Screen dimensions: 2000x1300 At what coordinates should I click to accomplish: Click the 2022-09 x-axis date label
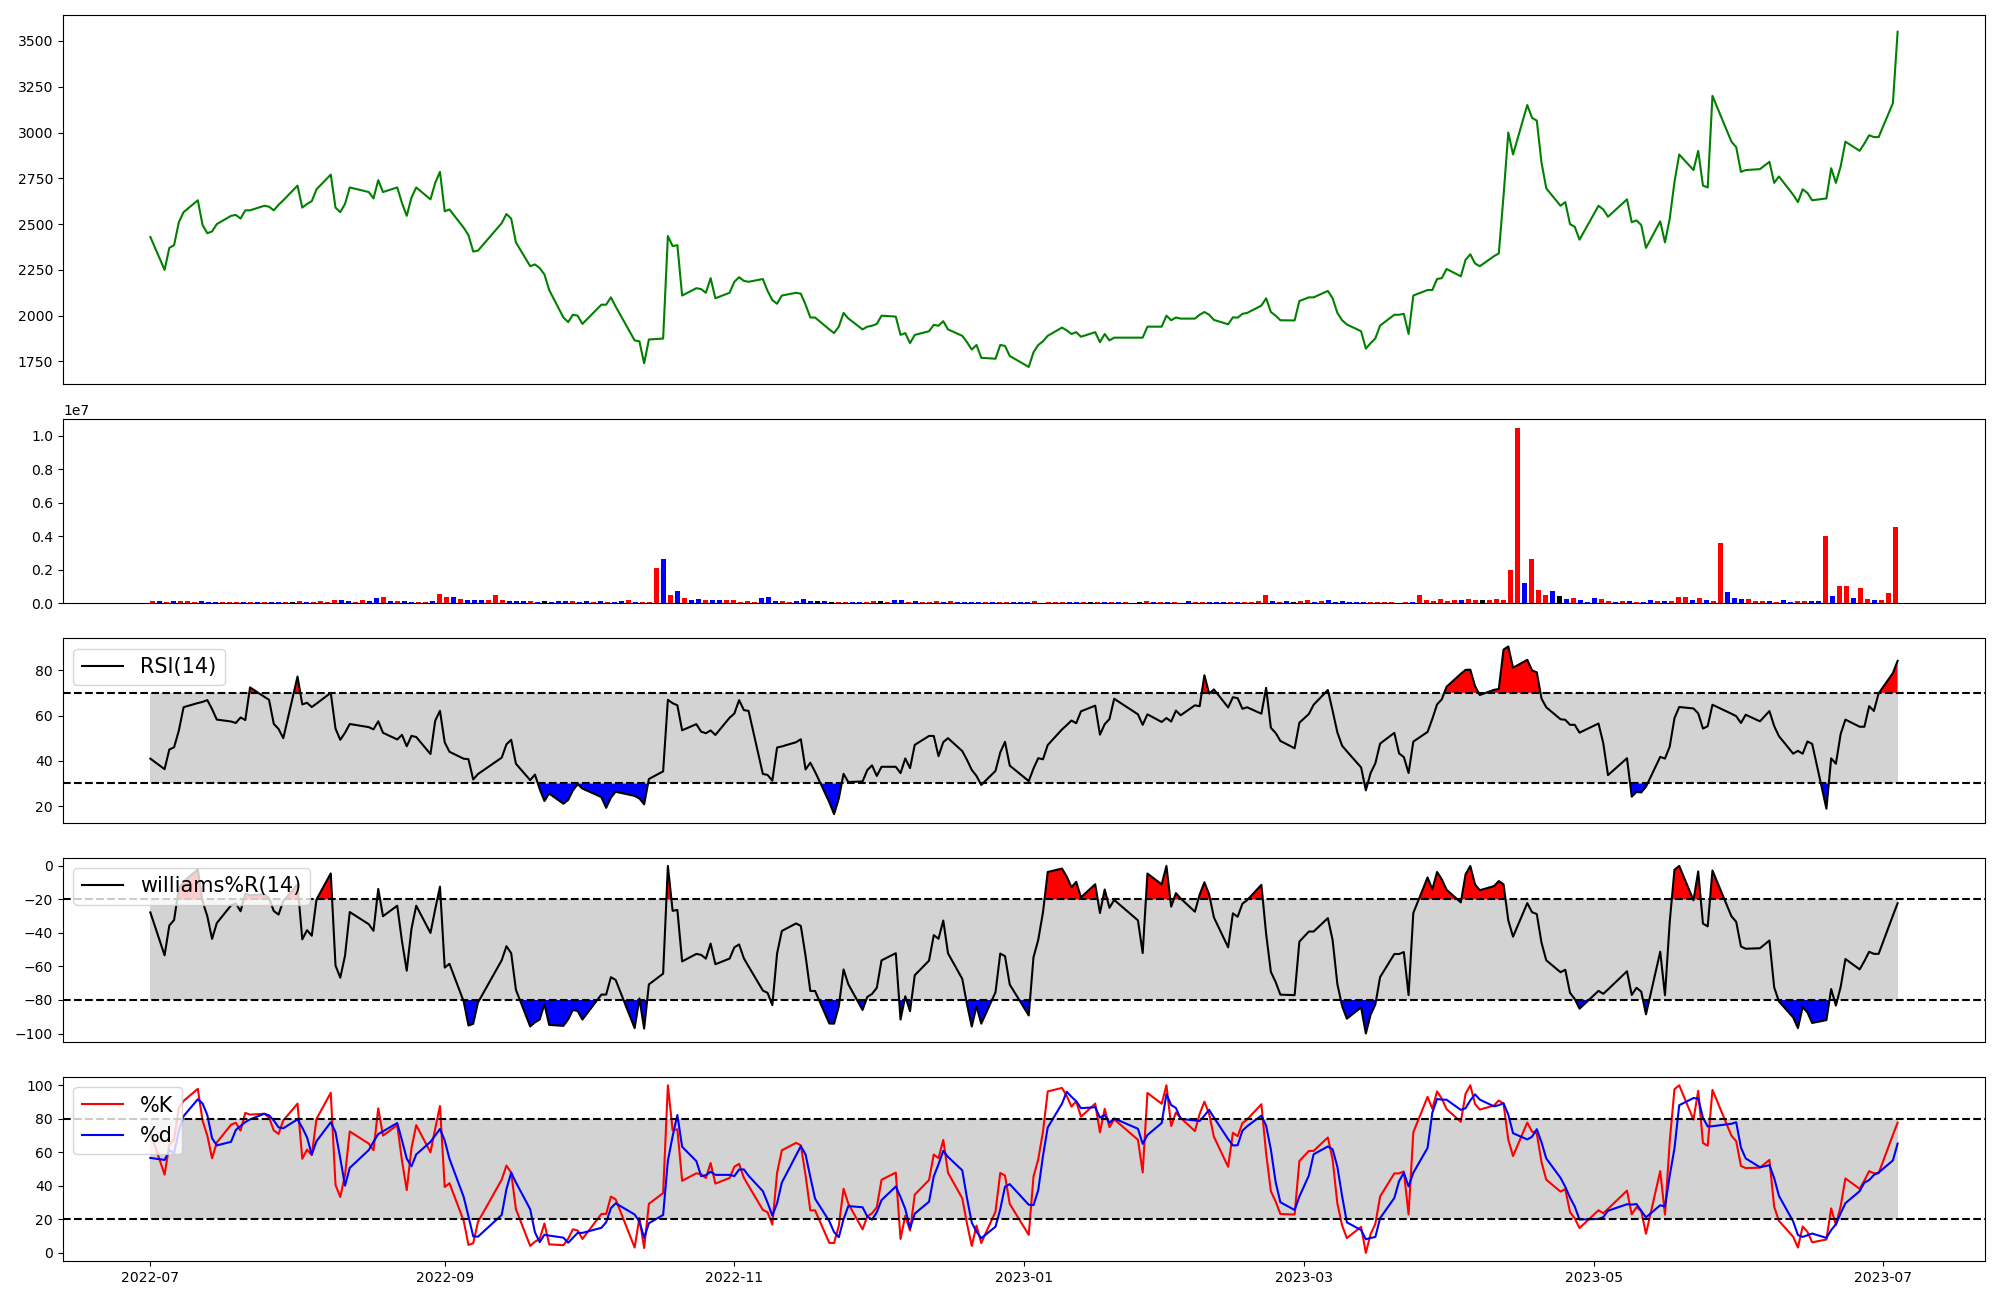444,1276
